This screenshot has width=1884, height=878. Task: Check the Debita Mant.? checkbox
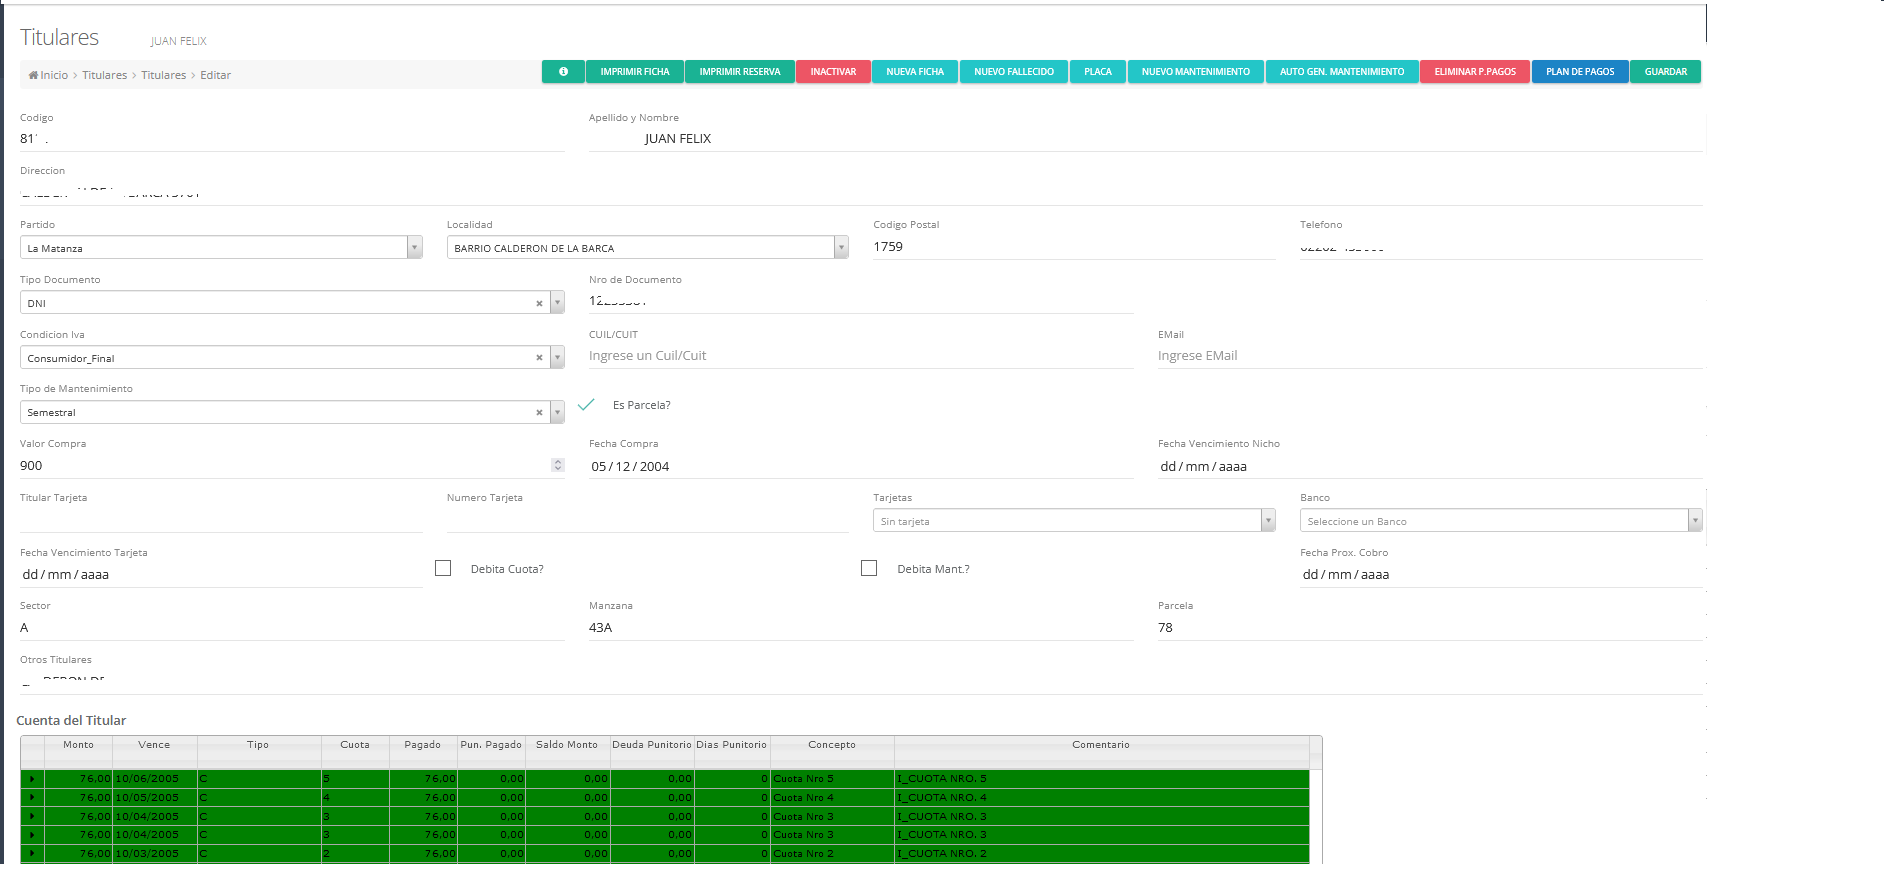(x=869, y=568)
